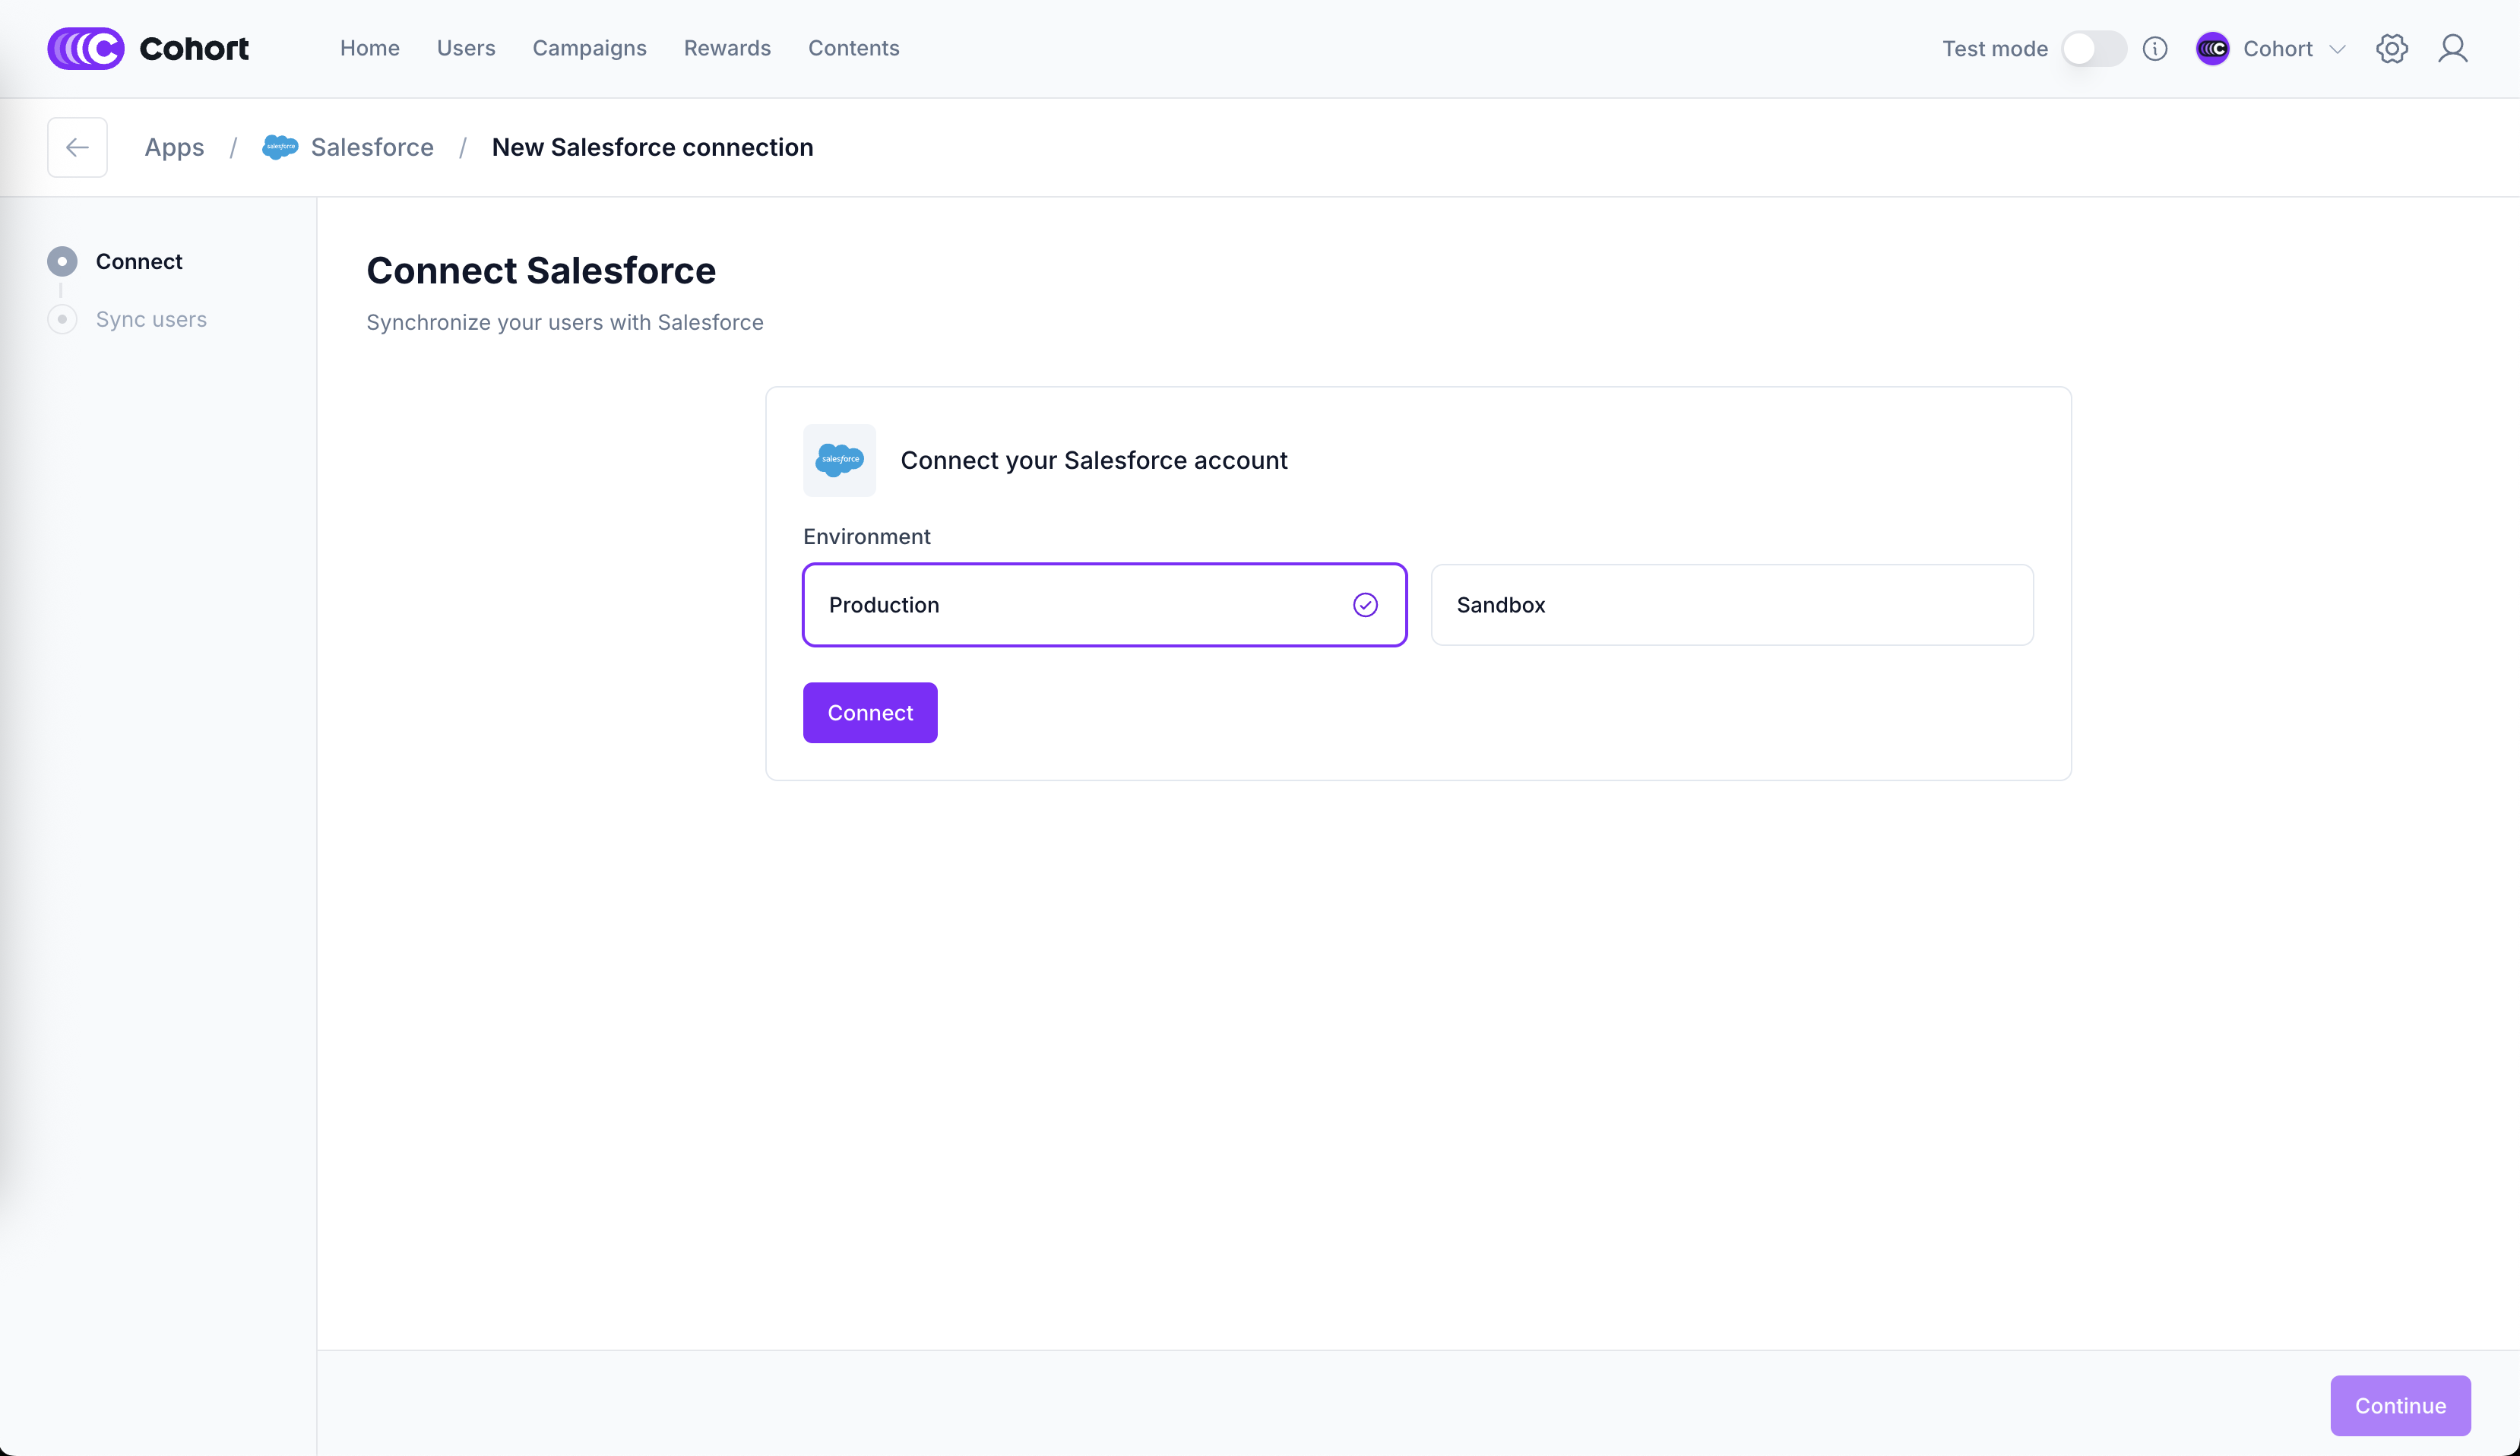
Task: Open the Users section
Action: click(466, 48)
